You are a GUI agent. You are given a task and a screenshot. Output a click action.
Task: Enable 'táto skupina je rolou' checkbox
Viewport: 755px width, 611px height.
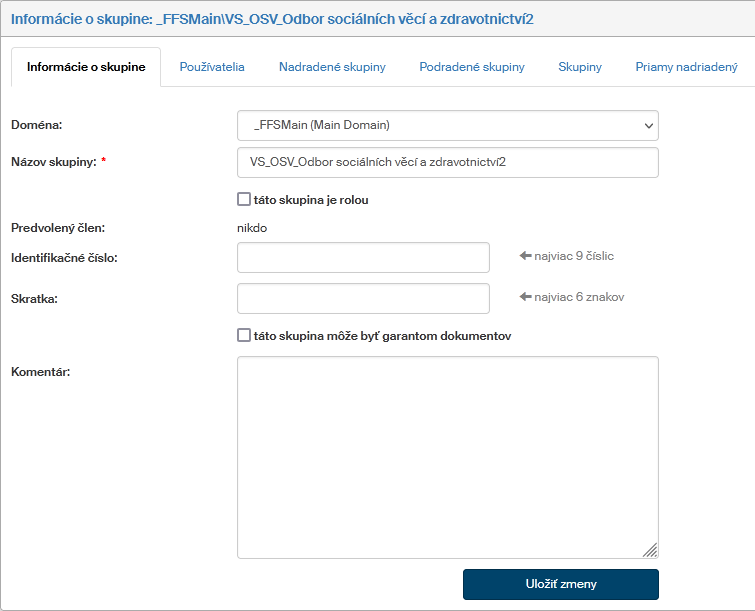coord(244,199)
